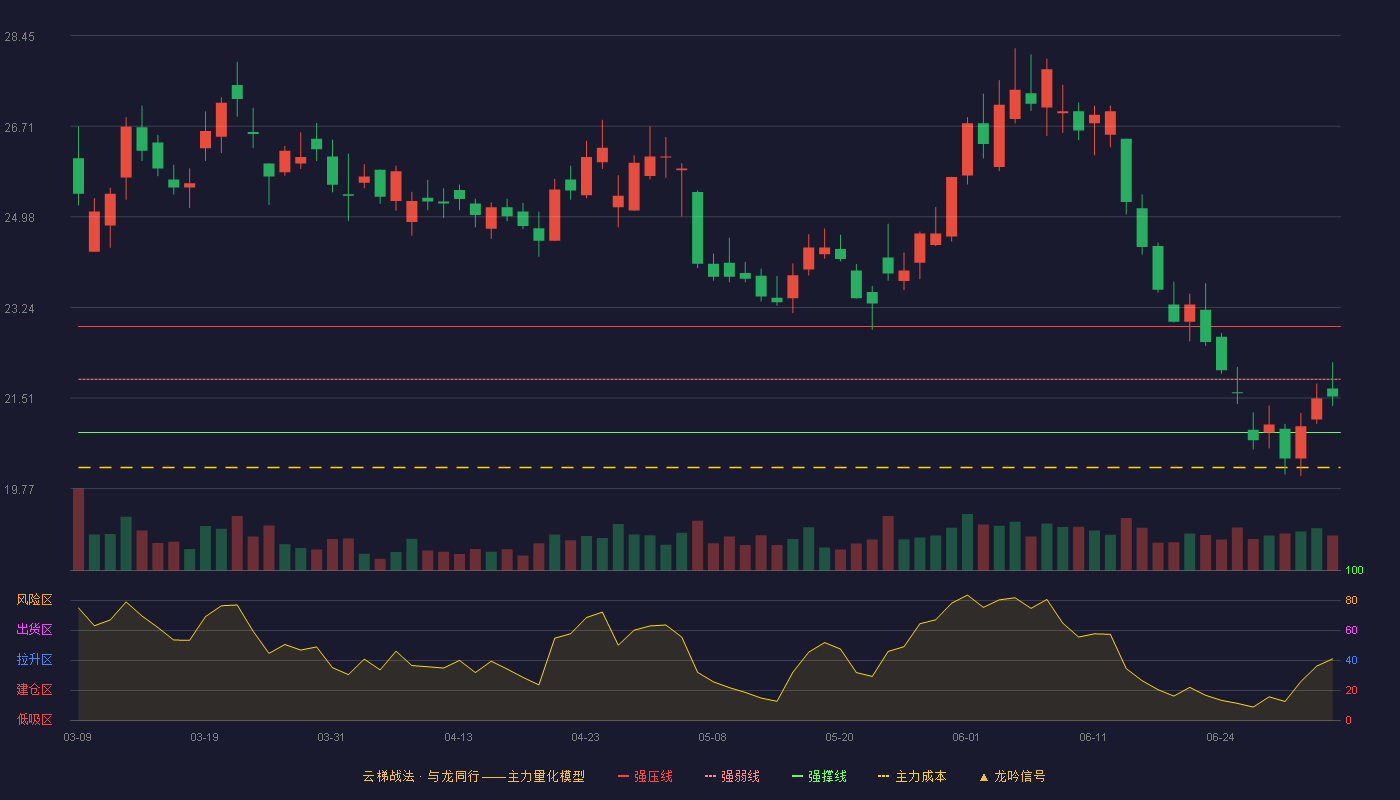Viewport: 1400px width, 800px height.
Task: Click the 26.71 price axis label
Action: 19,128
